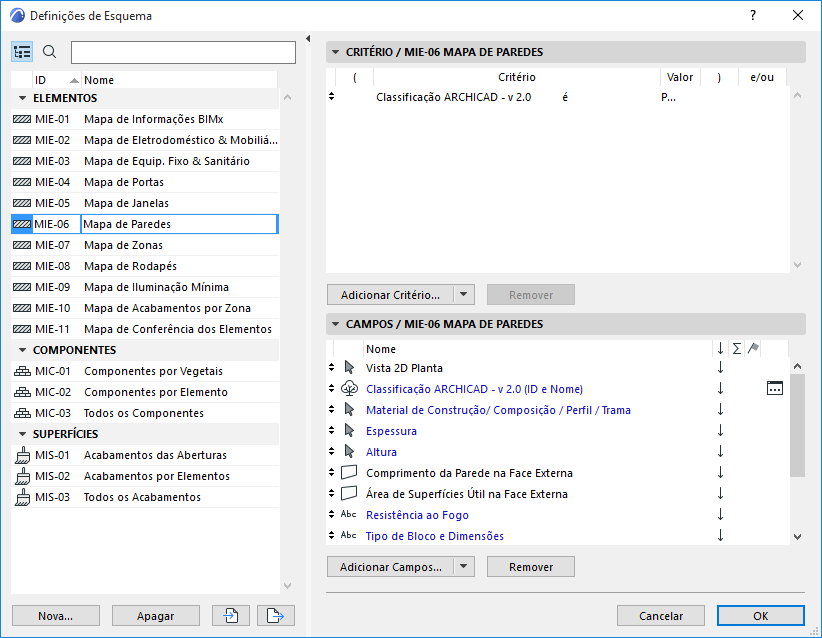Image resolution: width=822 pixels, height=638 pixels.
Task: Click the arrow icon beside Vista 2D Planta
Action: click(349, 367)
